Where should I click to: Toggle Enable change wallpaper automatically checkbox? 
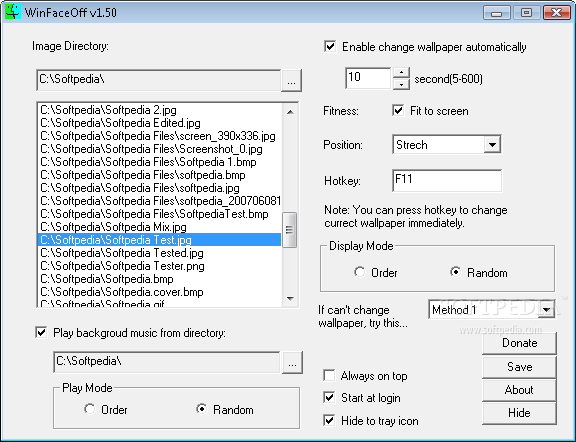click(x=330, y=47)
